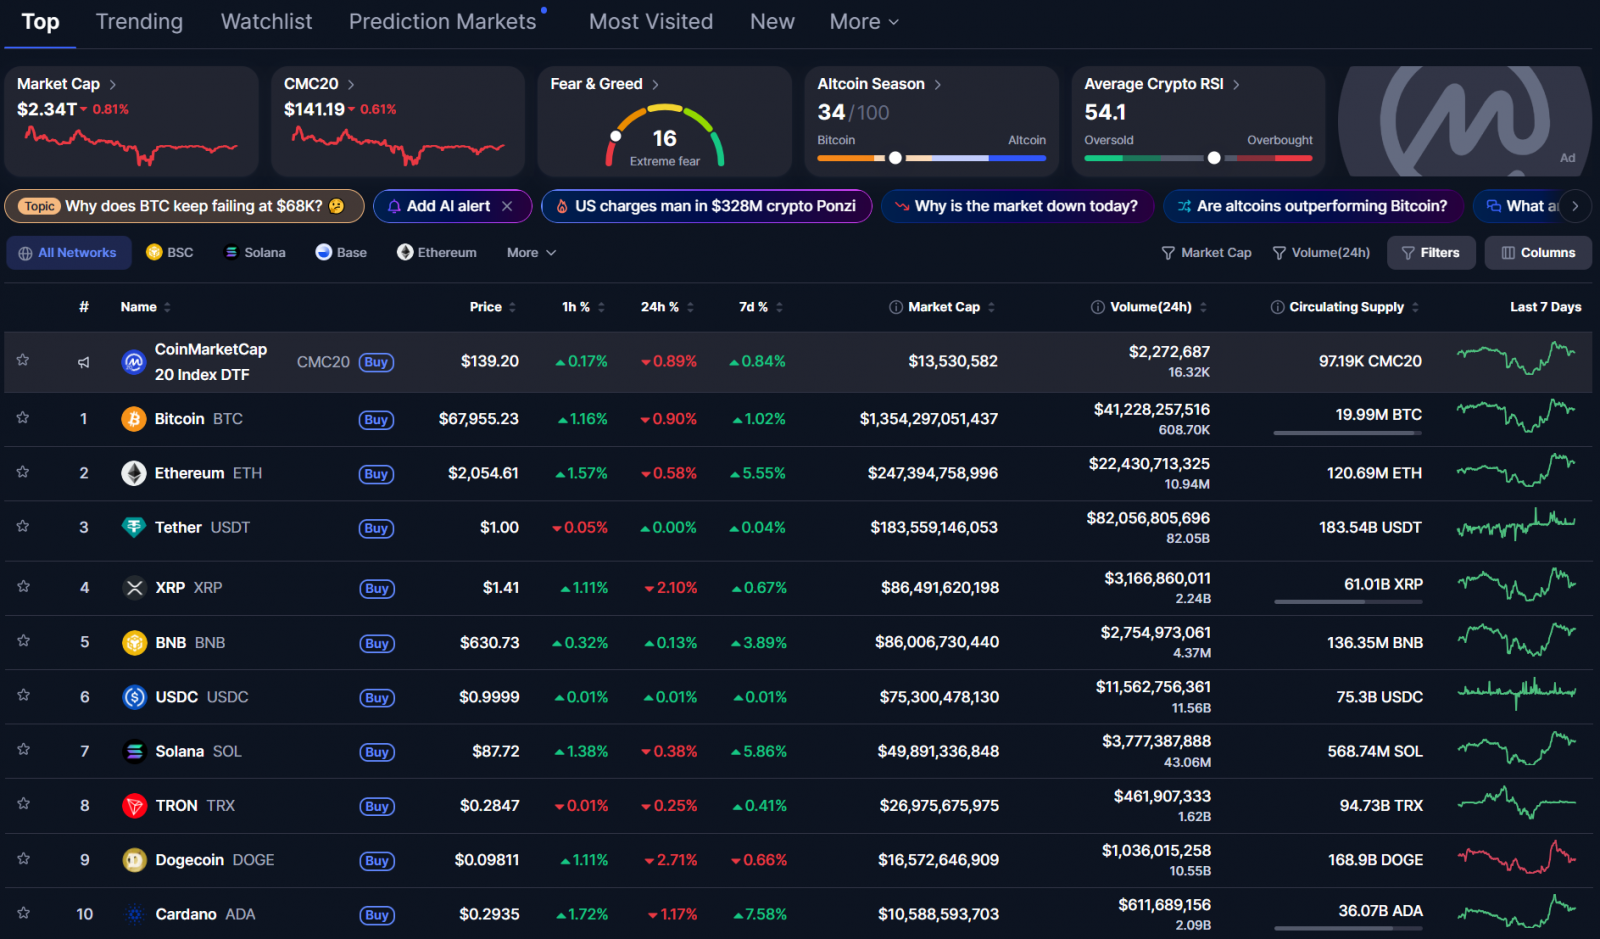Click the Ethereum coin logo in table
The height and width of the screenshot is (939, 1600).
(x=133, y=473)
